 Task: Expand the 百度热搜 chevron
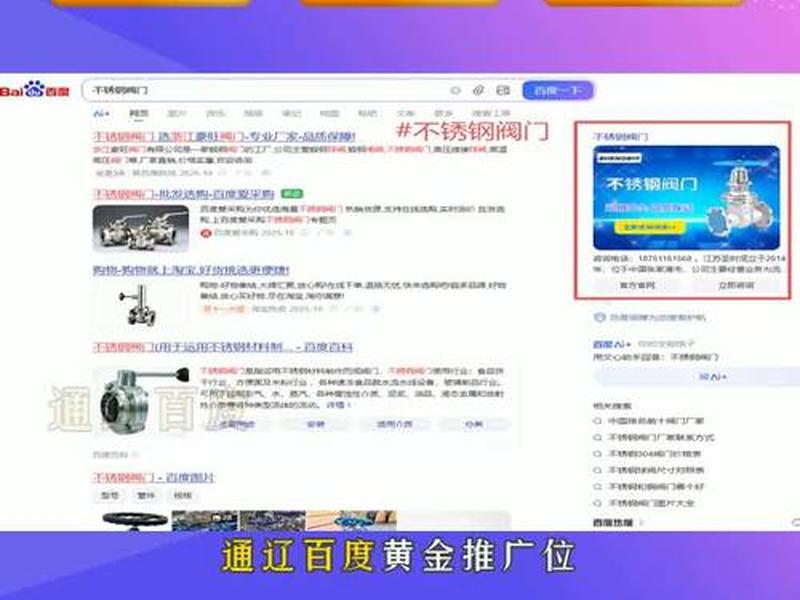click(x=642, y=522)
